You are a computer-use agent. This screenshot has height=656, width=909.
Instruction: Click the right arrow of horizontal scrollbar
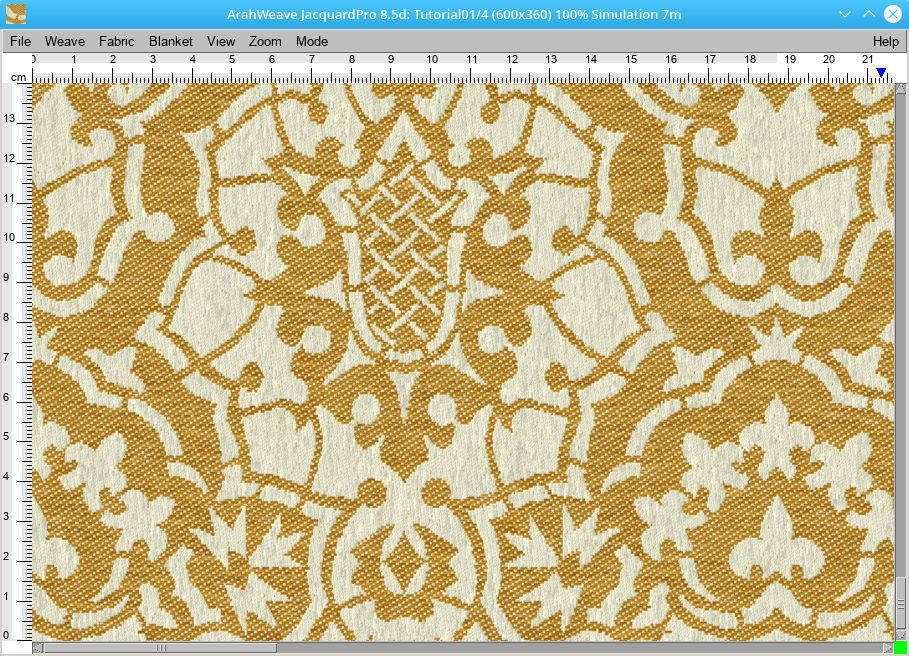coord(888,648)
